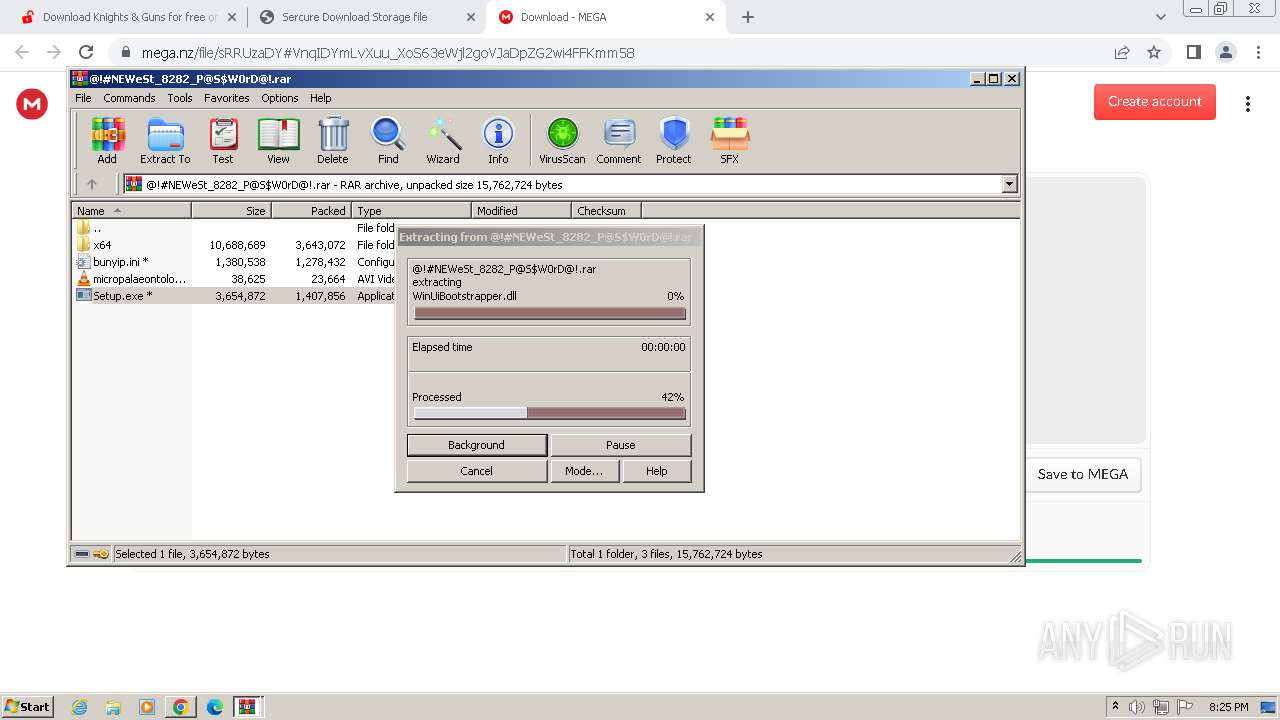This screenshot has height=720, width=1280.
Task: Open the Tools menu
Action: pos(180,98)
